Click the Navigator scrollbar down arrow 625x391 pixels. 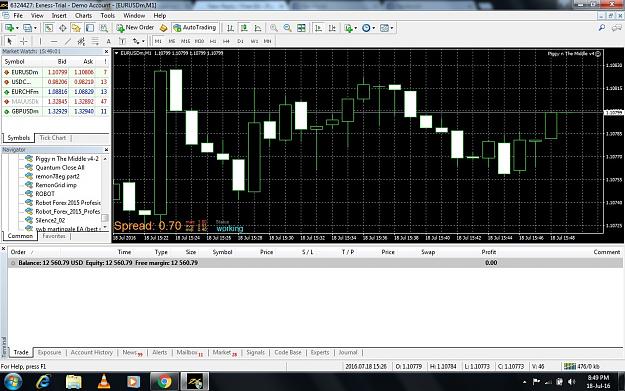pos(105,228)
